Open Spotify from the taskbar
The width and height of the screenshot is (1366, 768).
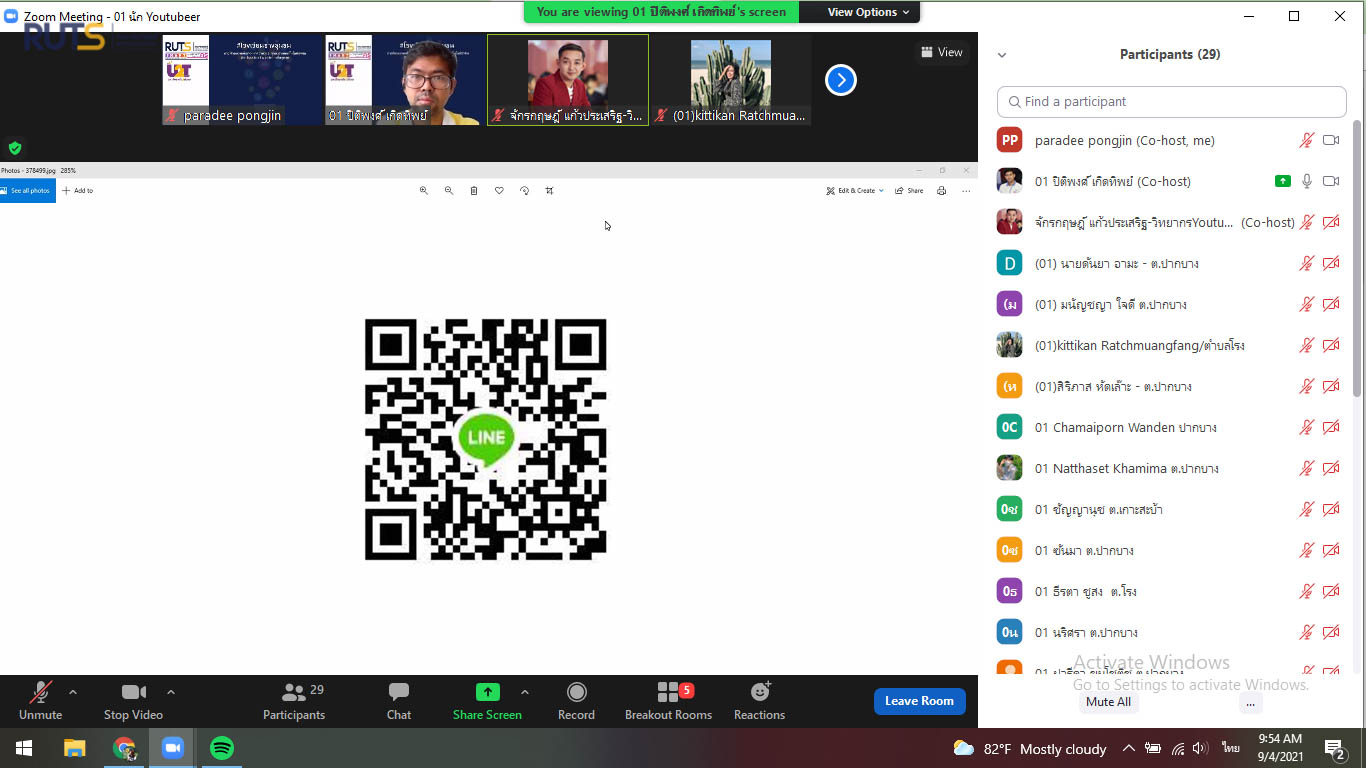[x=222, y=748]
